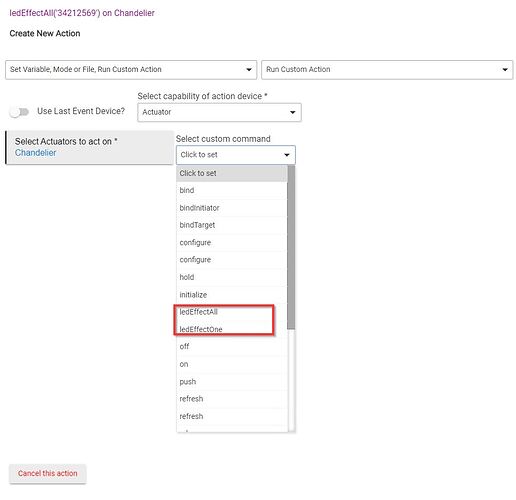This screenshot has height=500, width=516.
Task: Open the Run Custom Action dropdown
Action: (x=387, y=69)
